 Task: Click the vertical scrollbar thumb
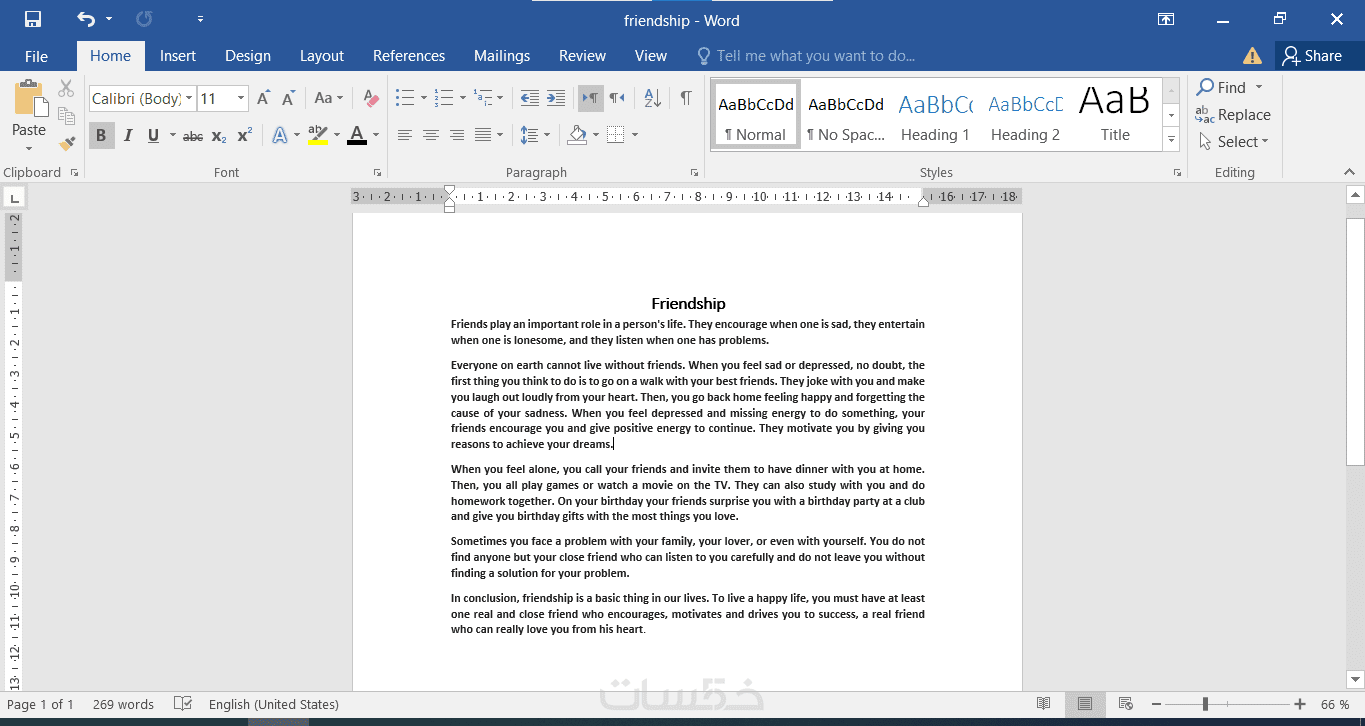(1355, 341)
